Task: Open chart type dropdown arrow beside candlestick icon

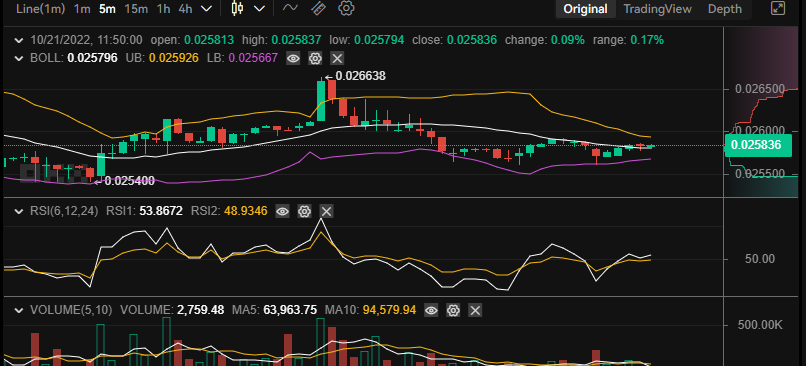Action: 260,9
